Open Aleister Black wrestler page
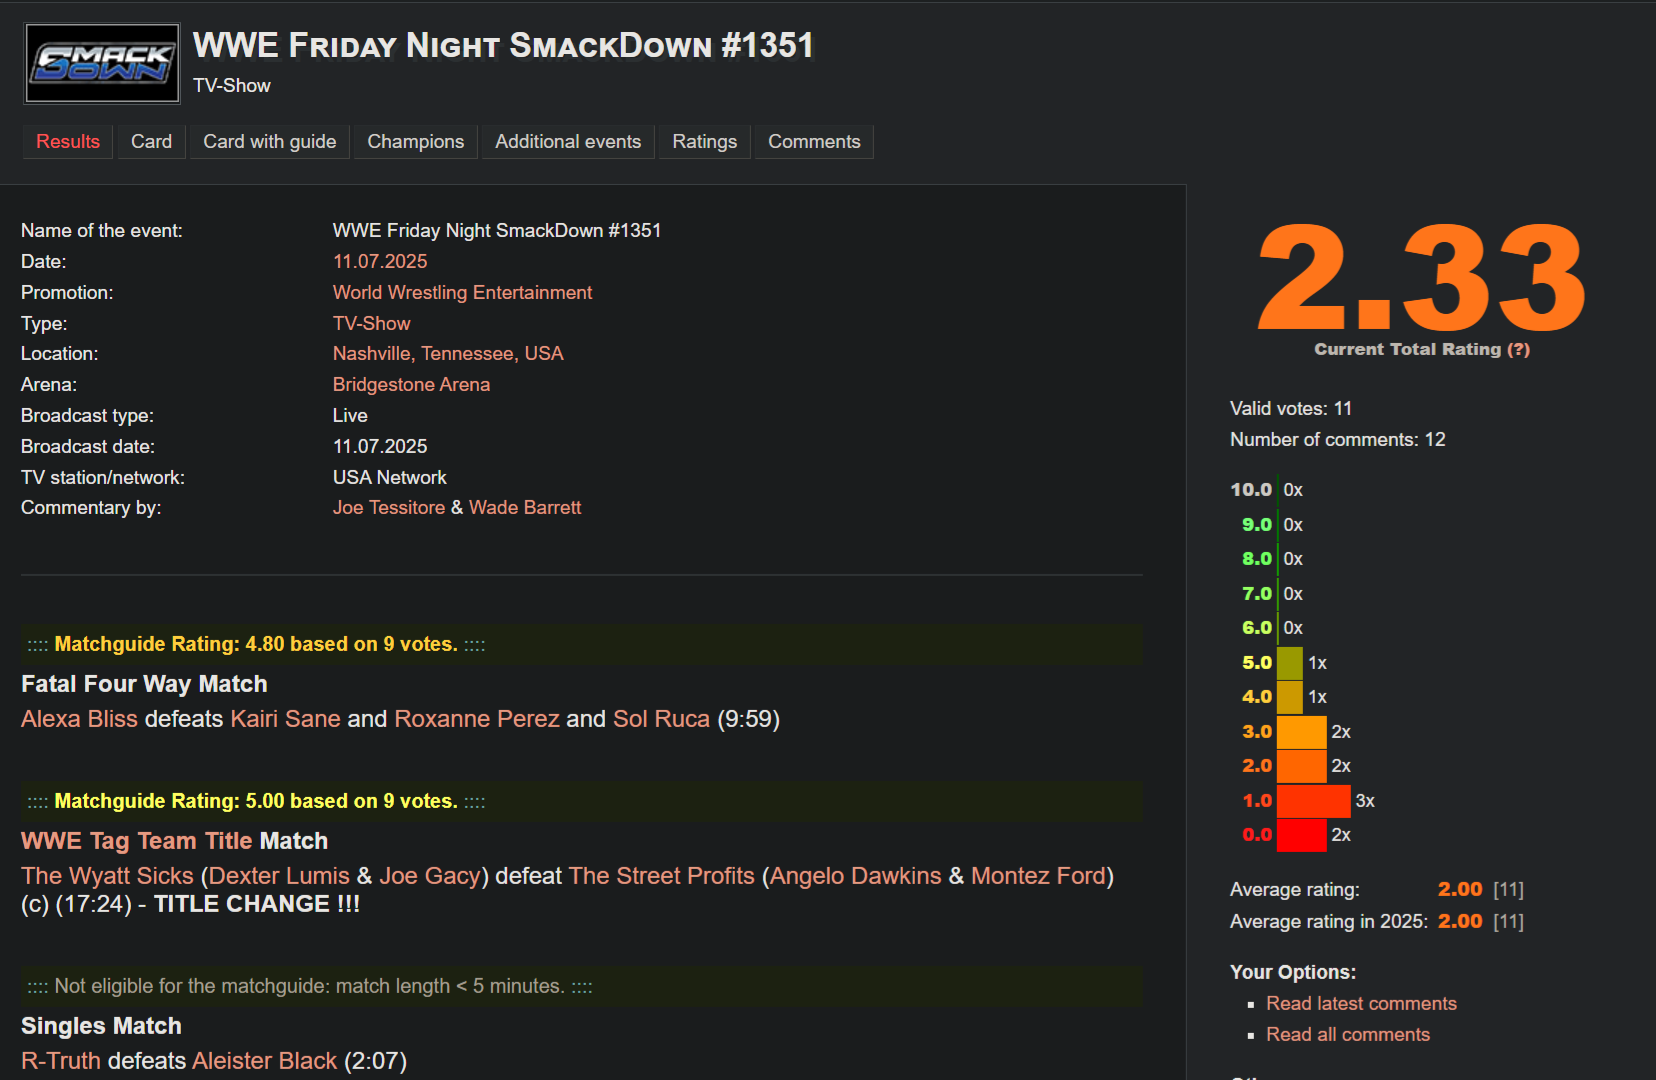 (264, 1061)
